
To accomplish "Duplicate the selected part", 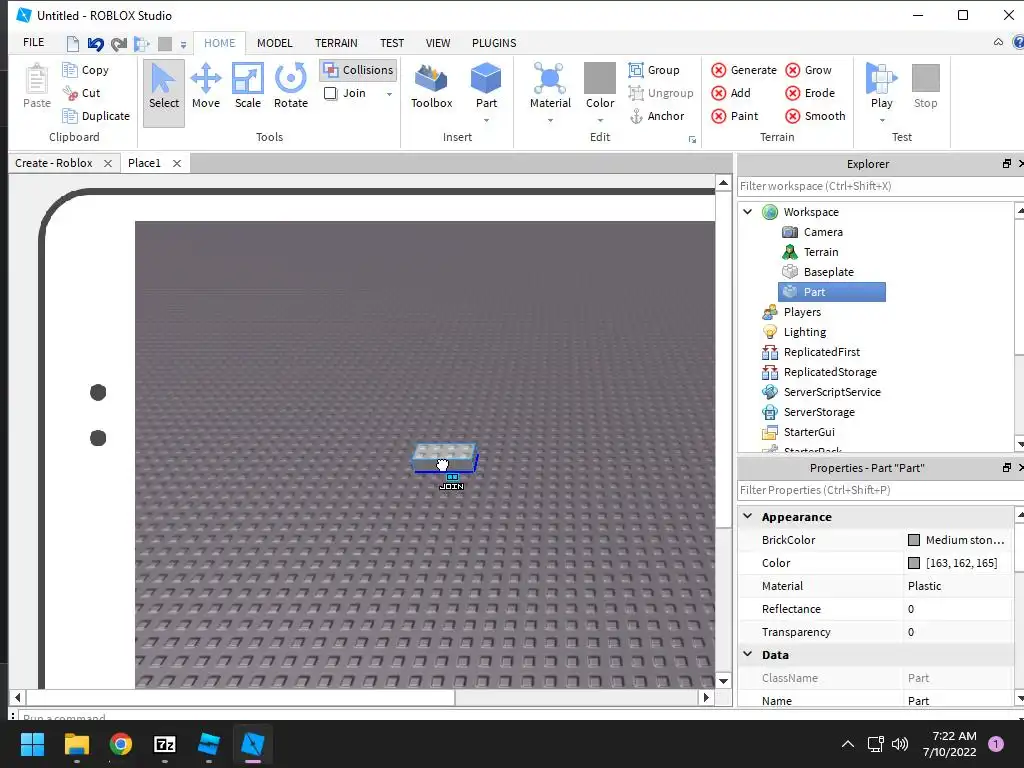I will pos(96,116).
